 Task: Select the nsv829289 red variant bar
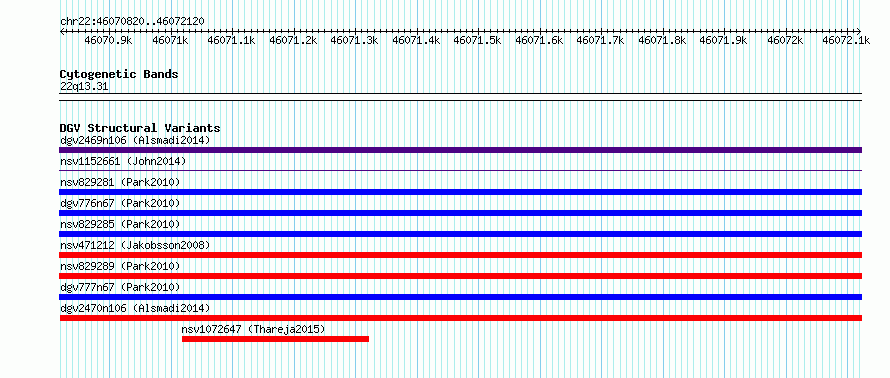(460, 276)
